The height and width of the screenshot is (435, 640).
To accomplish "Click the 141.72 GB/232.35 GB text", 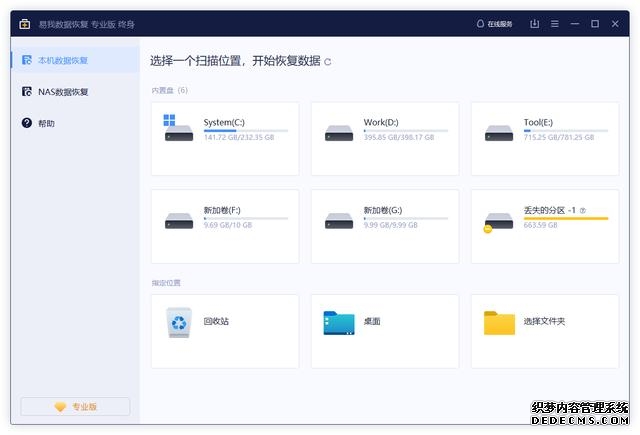I will (239, 137).
